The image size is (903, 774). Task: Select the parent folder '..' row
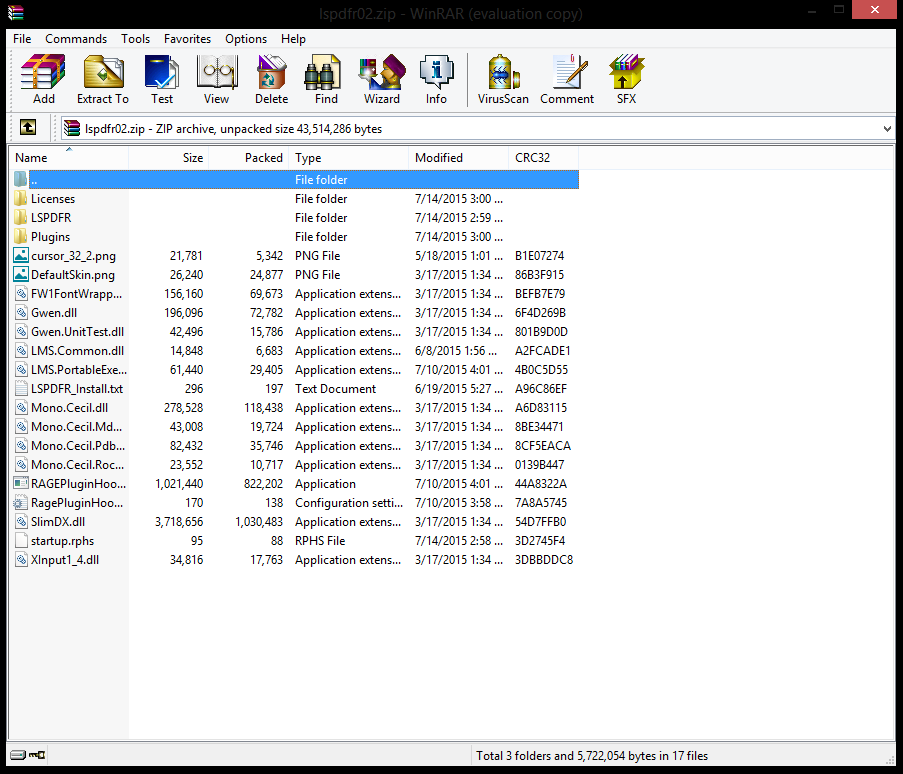(x=294, y=180)
